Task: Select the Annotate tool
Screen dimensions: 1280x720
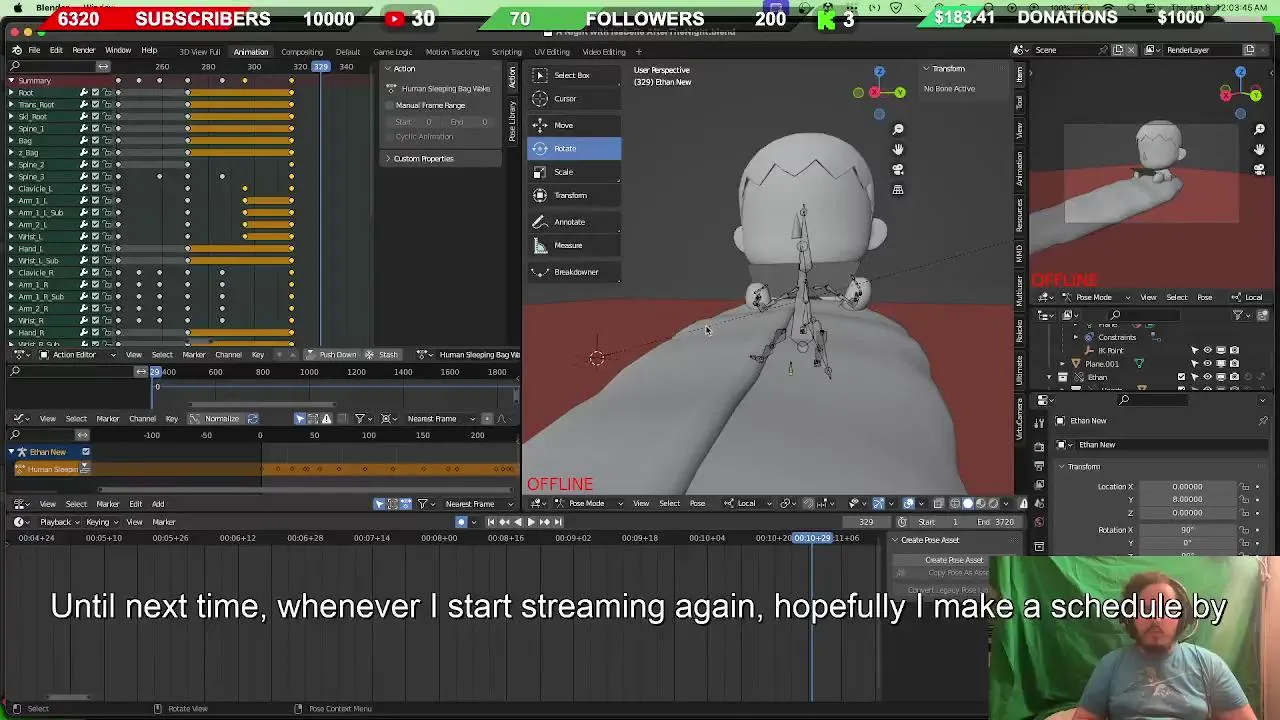Action: pyautogui.click(x=573, y=222)
